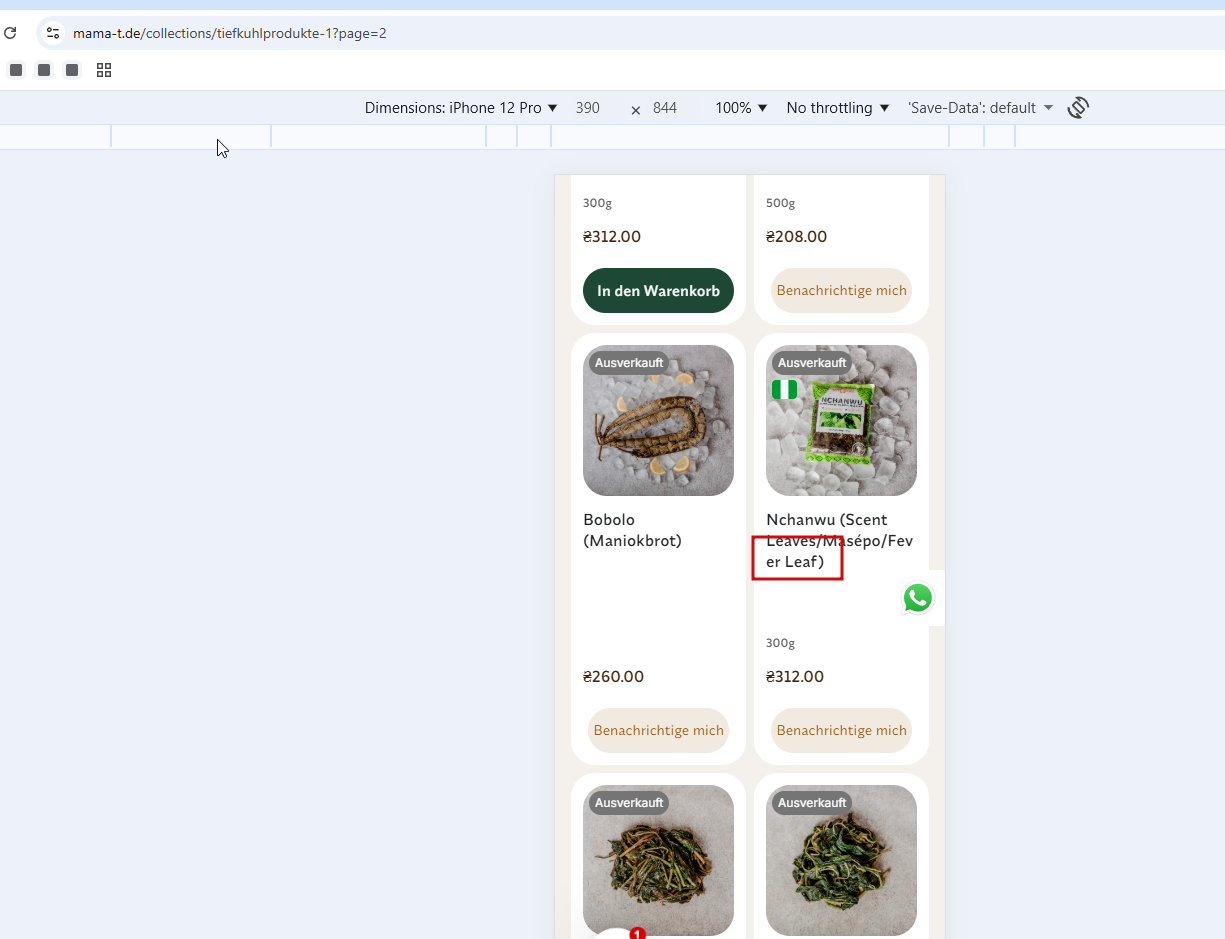Add ₴312.00 item with In den Warenkorb

click(658, 291)
